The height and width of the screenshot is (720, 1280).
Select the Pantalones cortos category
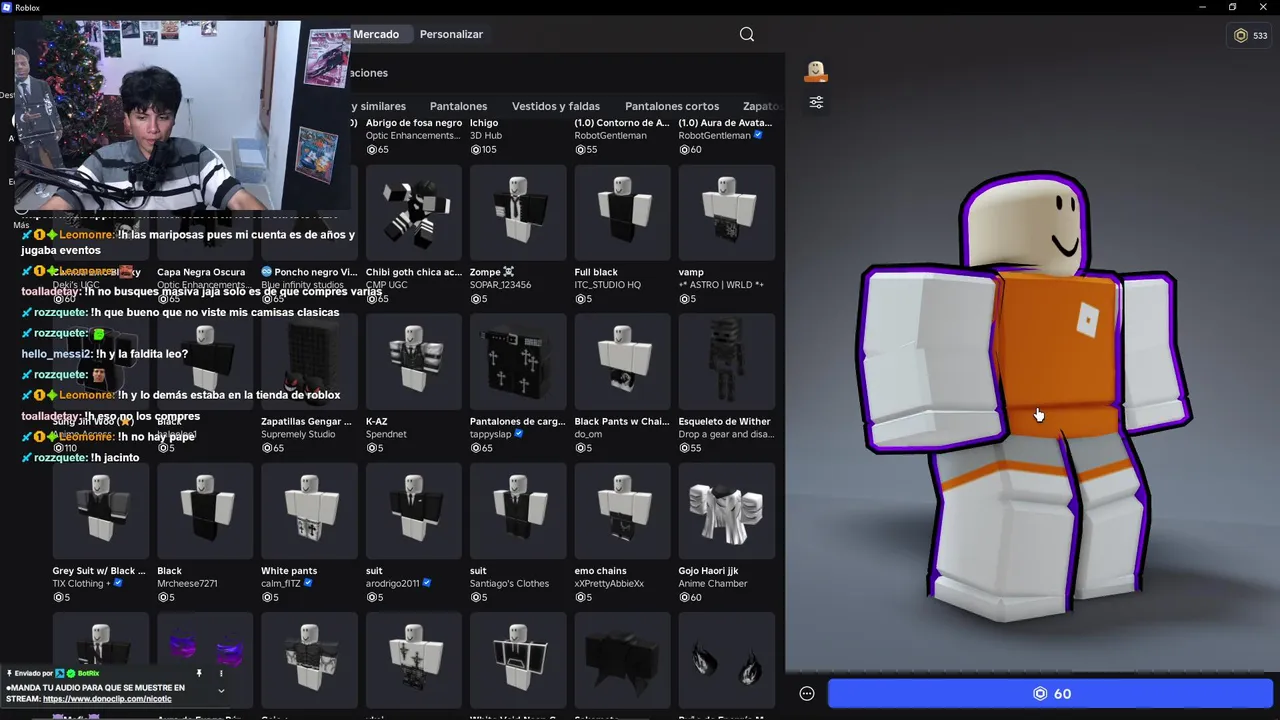[x=672, y=106]
